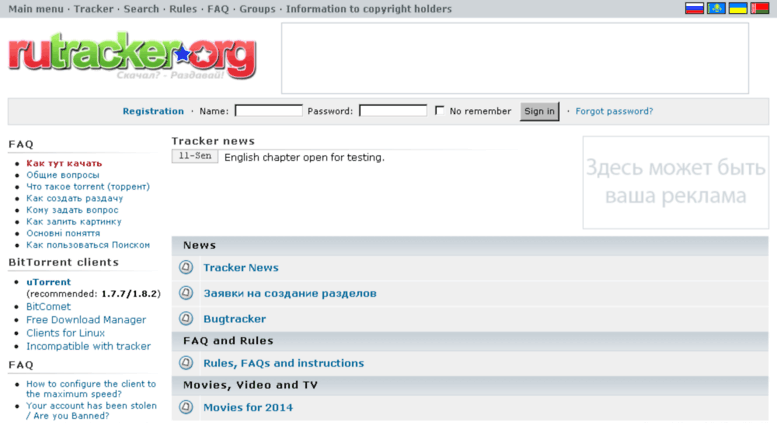Open Что такое torrent (торрент) link
This screenshot has height=423, width=777.
[x=88, y=187]
